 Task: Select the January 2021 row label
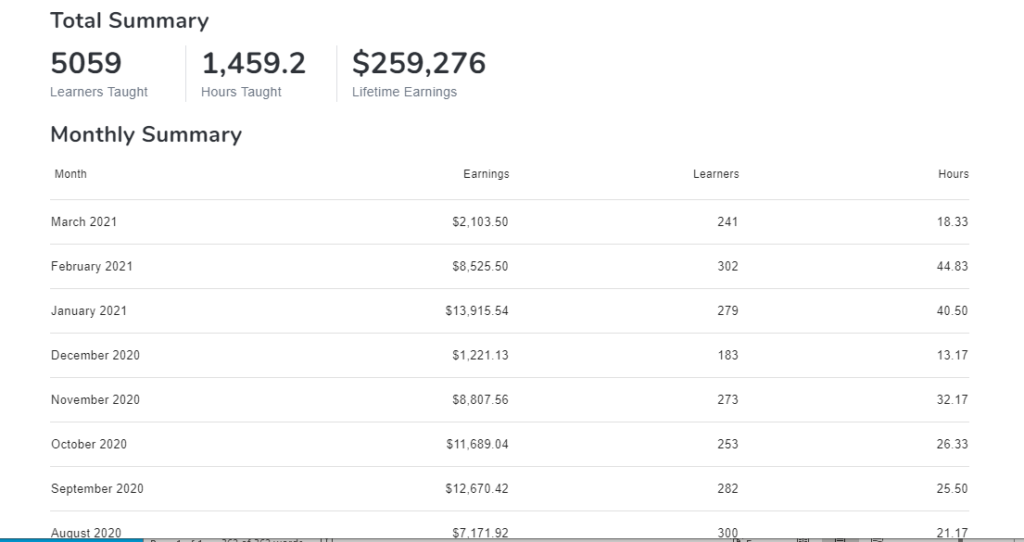88,311
